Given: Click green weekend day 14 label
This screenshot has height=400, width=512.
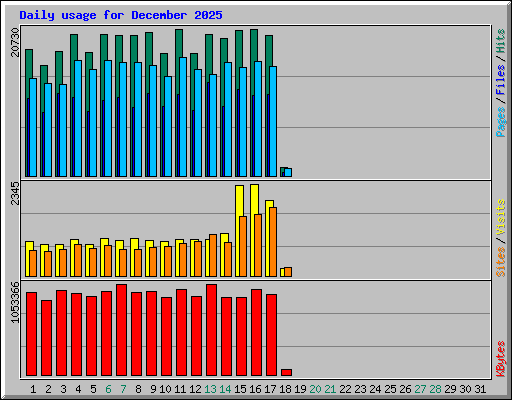Looking at the screenshot, I should [x=225, y=389].
